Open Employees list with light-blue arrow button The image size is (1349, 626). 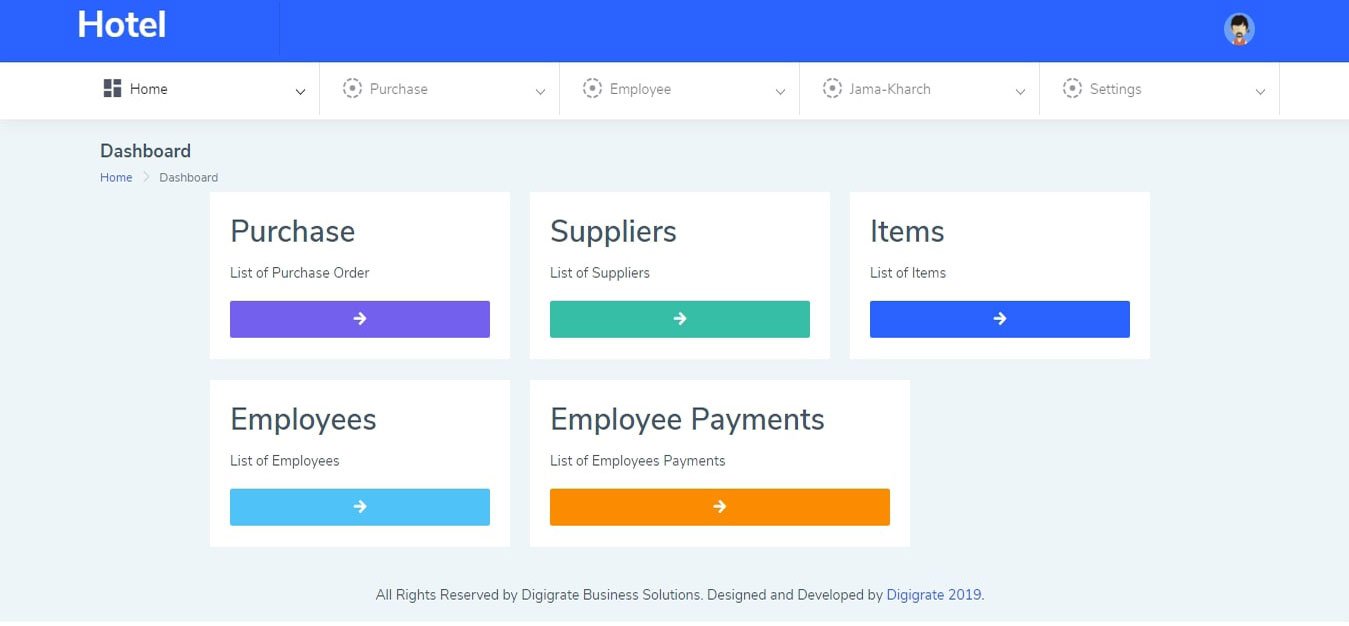tap(360, 507)
